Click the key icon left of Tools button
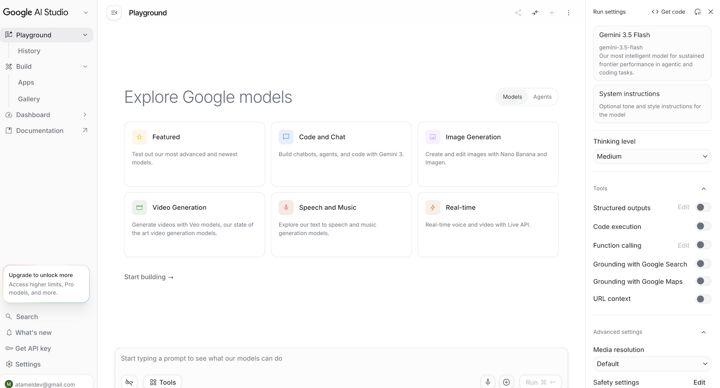Viewport: 720px width, 388px height. (129, 382)
